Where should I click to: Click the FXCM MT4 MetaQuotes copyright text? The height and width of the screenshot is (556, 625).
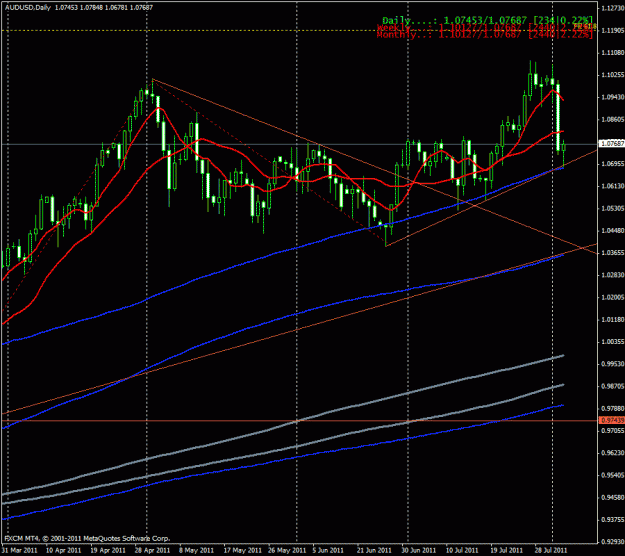click(x=87, y=538)
